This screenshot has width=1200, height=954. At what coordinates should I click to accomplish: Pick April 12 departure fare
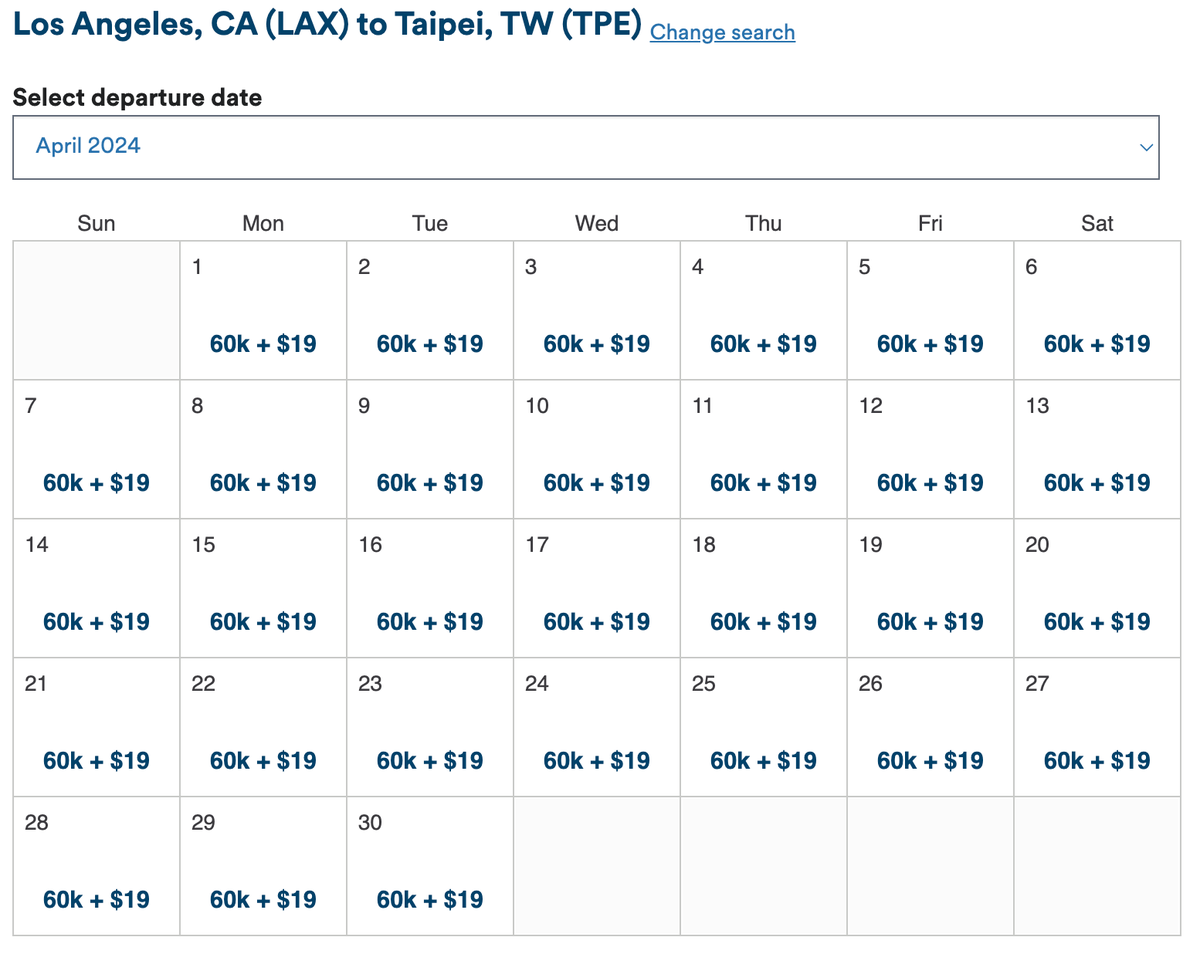(930, 483)
